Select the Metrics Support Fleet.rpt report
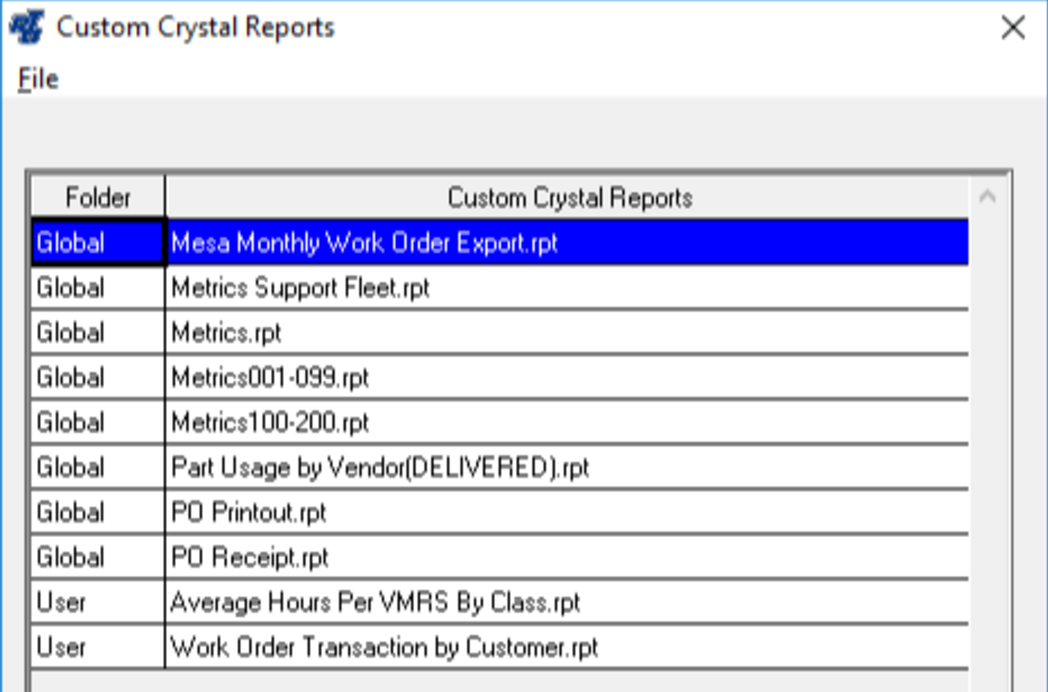Screen dimensions: 1048x692 [x=300, y=288]
